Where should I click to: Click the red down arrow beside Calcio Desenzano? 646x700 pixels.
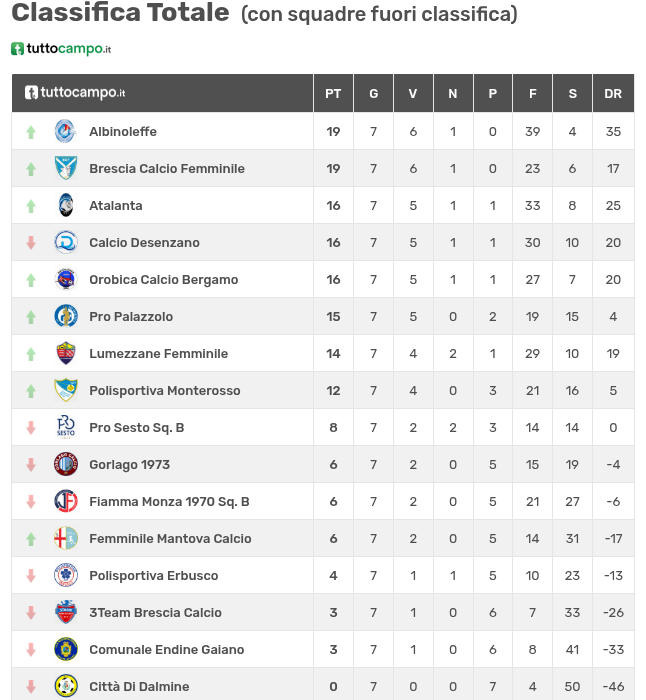(31, 242)
